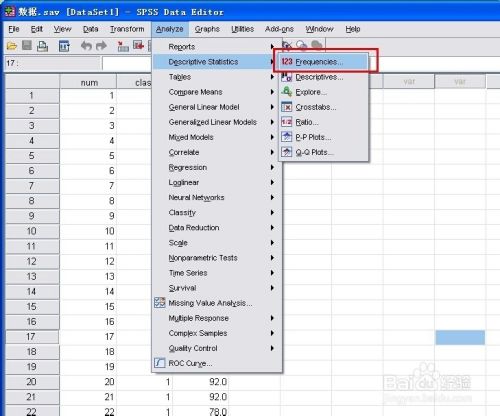
Task: Click the num column header
Action: [88, 82]
